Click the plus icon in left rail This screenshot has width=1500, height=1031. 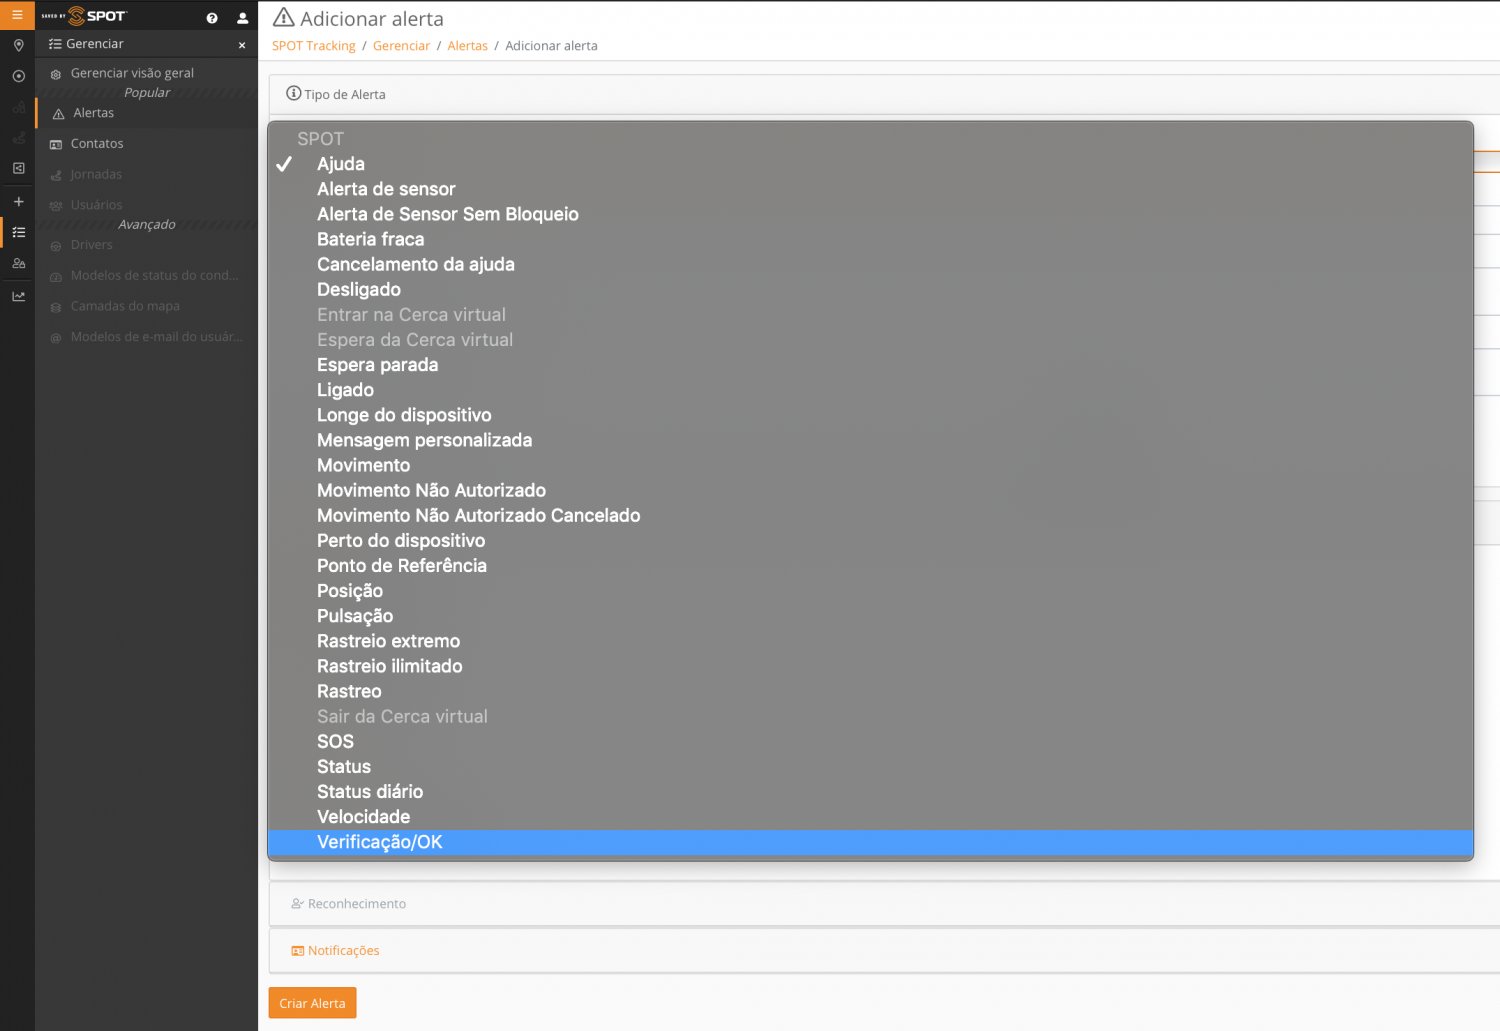18,201
